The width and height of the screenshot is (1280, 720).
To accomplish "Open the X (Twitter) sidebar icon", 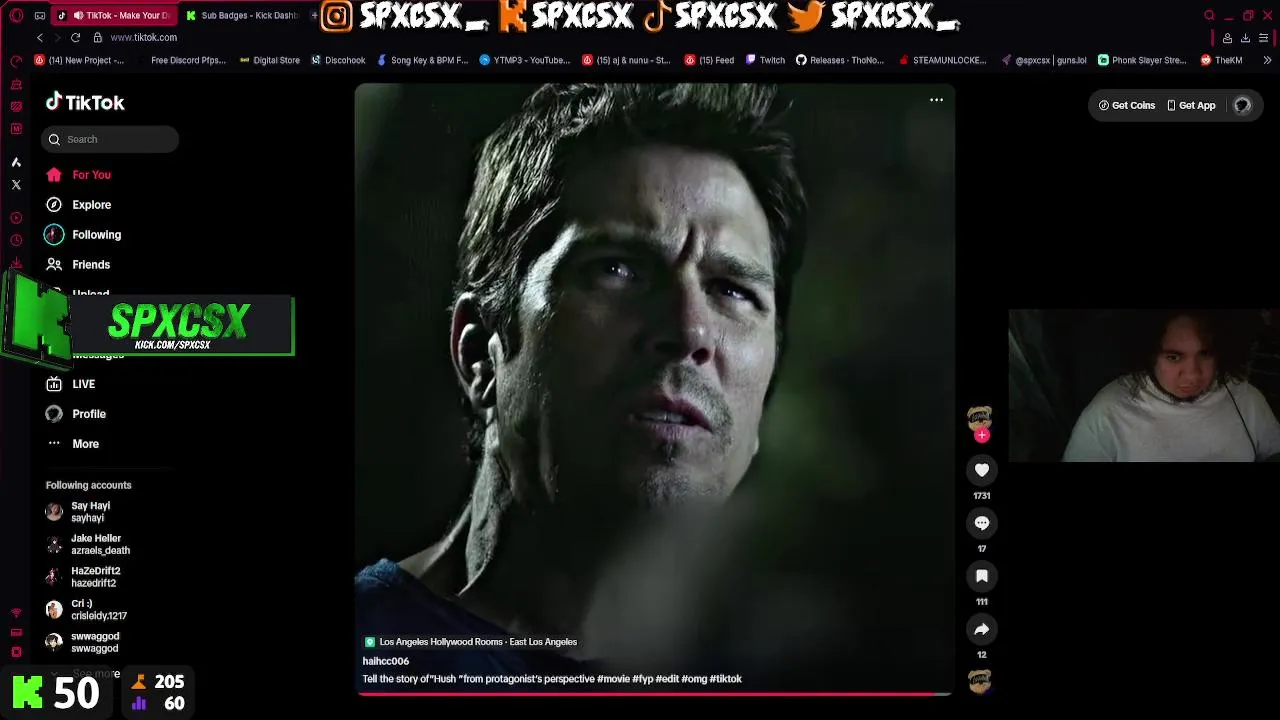I will 16,185.
